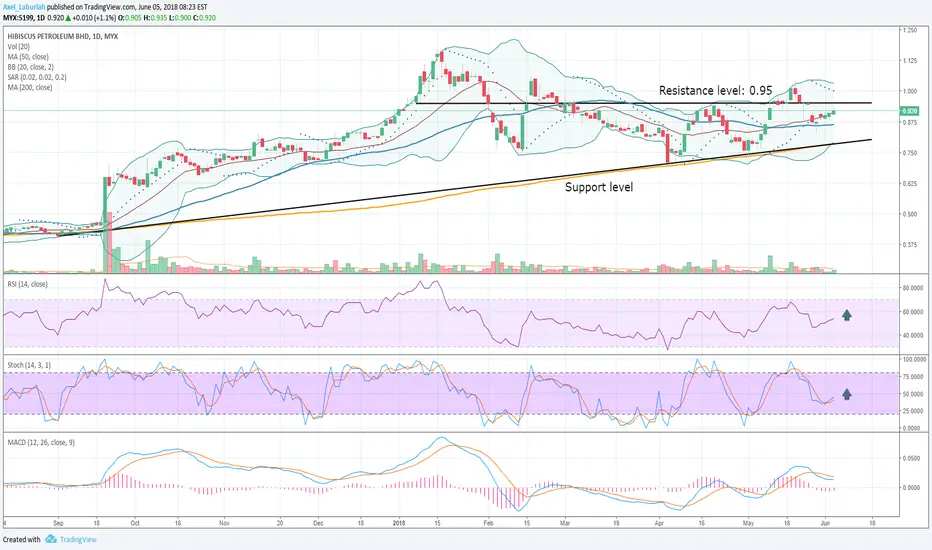Open the TradingView footer link
932x550 pixels.
78,539
